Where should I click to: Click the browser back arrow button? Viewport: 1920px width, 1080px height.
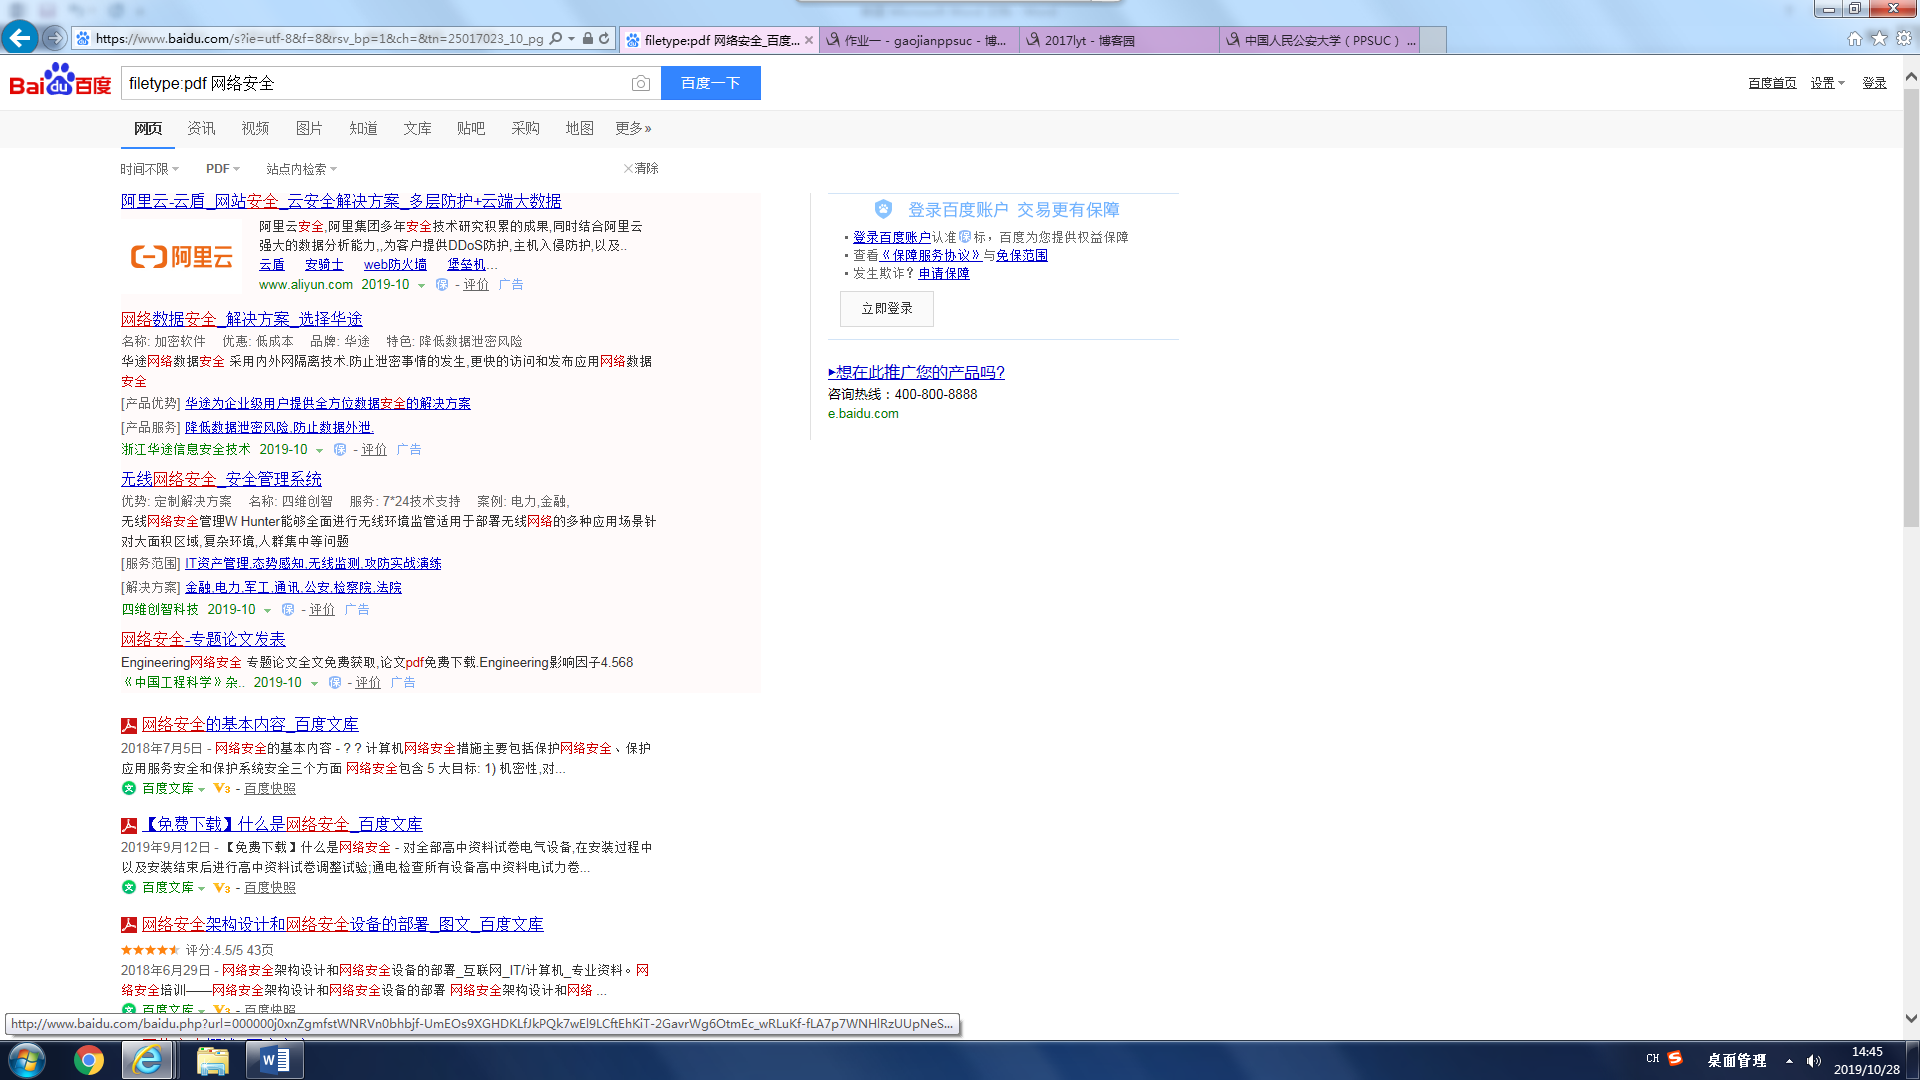pyautogui.click(x=20, y=38)
